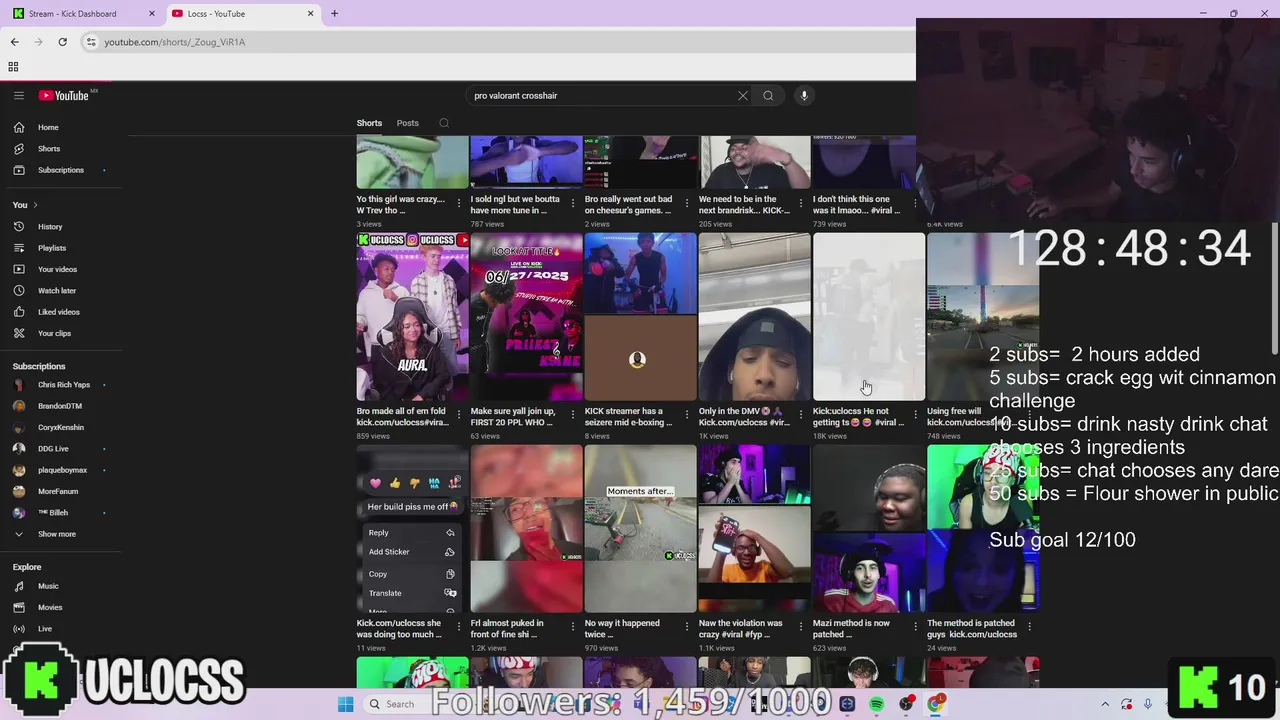Switch to the Posts channel tab

[x=407, y=123]
